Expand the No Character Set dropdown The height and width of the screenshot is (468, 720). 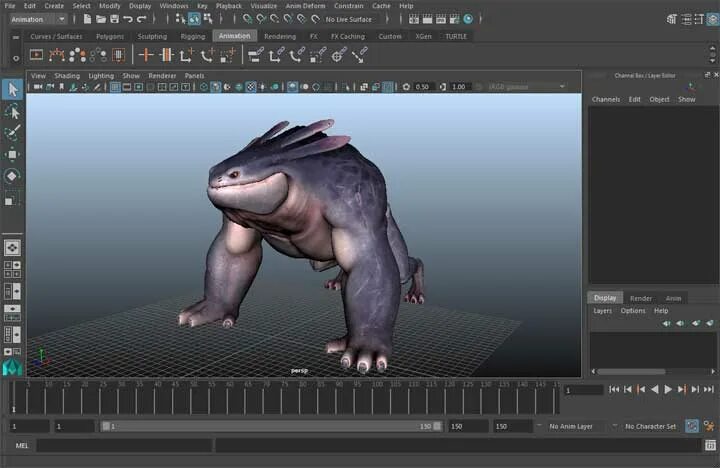(650, 426)
